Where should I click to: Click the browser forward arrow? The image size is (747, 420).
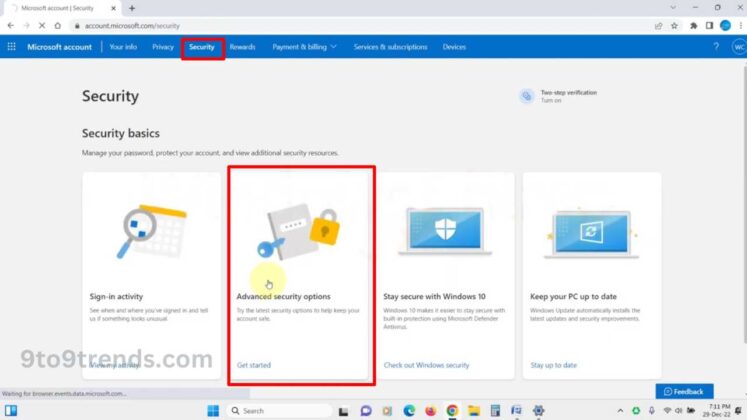pos(26,26)
